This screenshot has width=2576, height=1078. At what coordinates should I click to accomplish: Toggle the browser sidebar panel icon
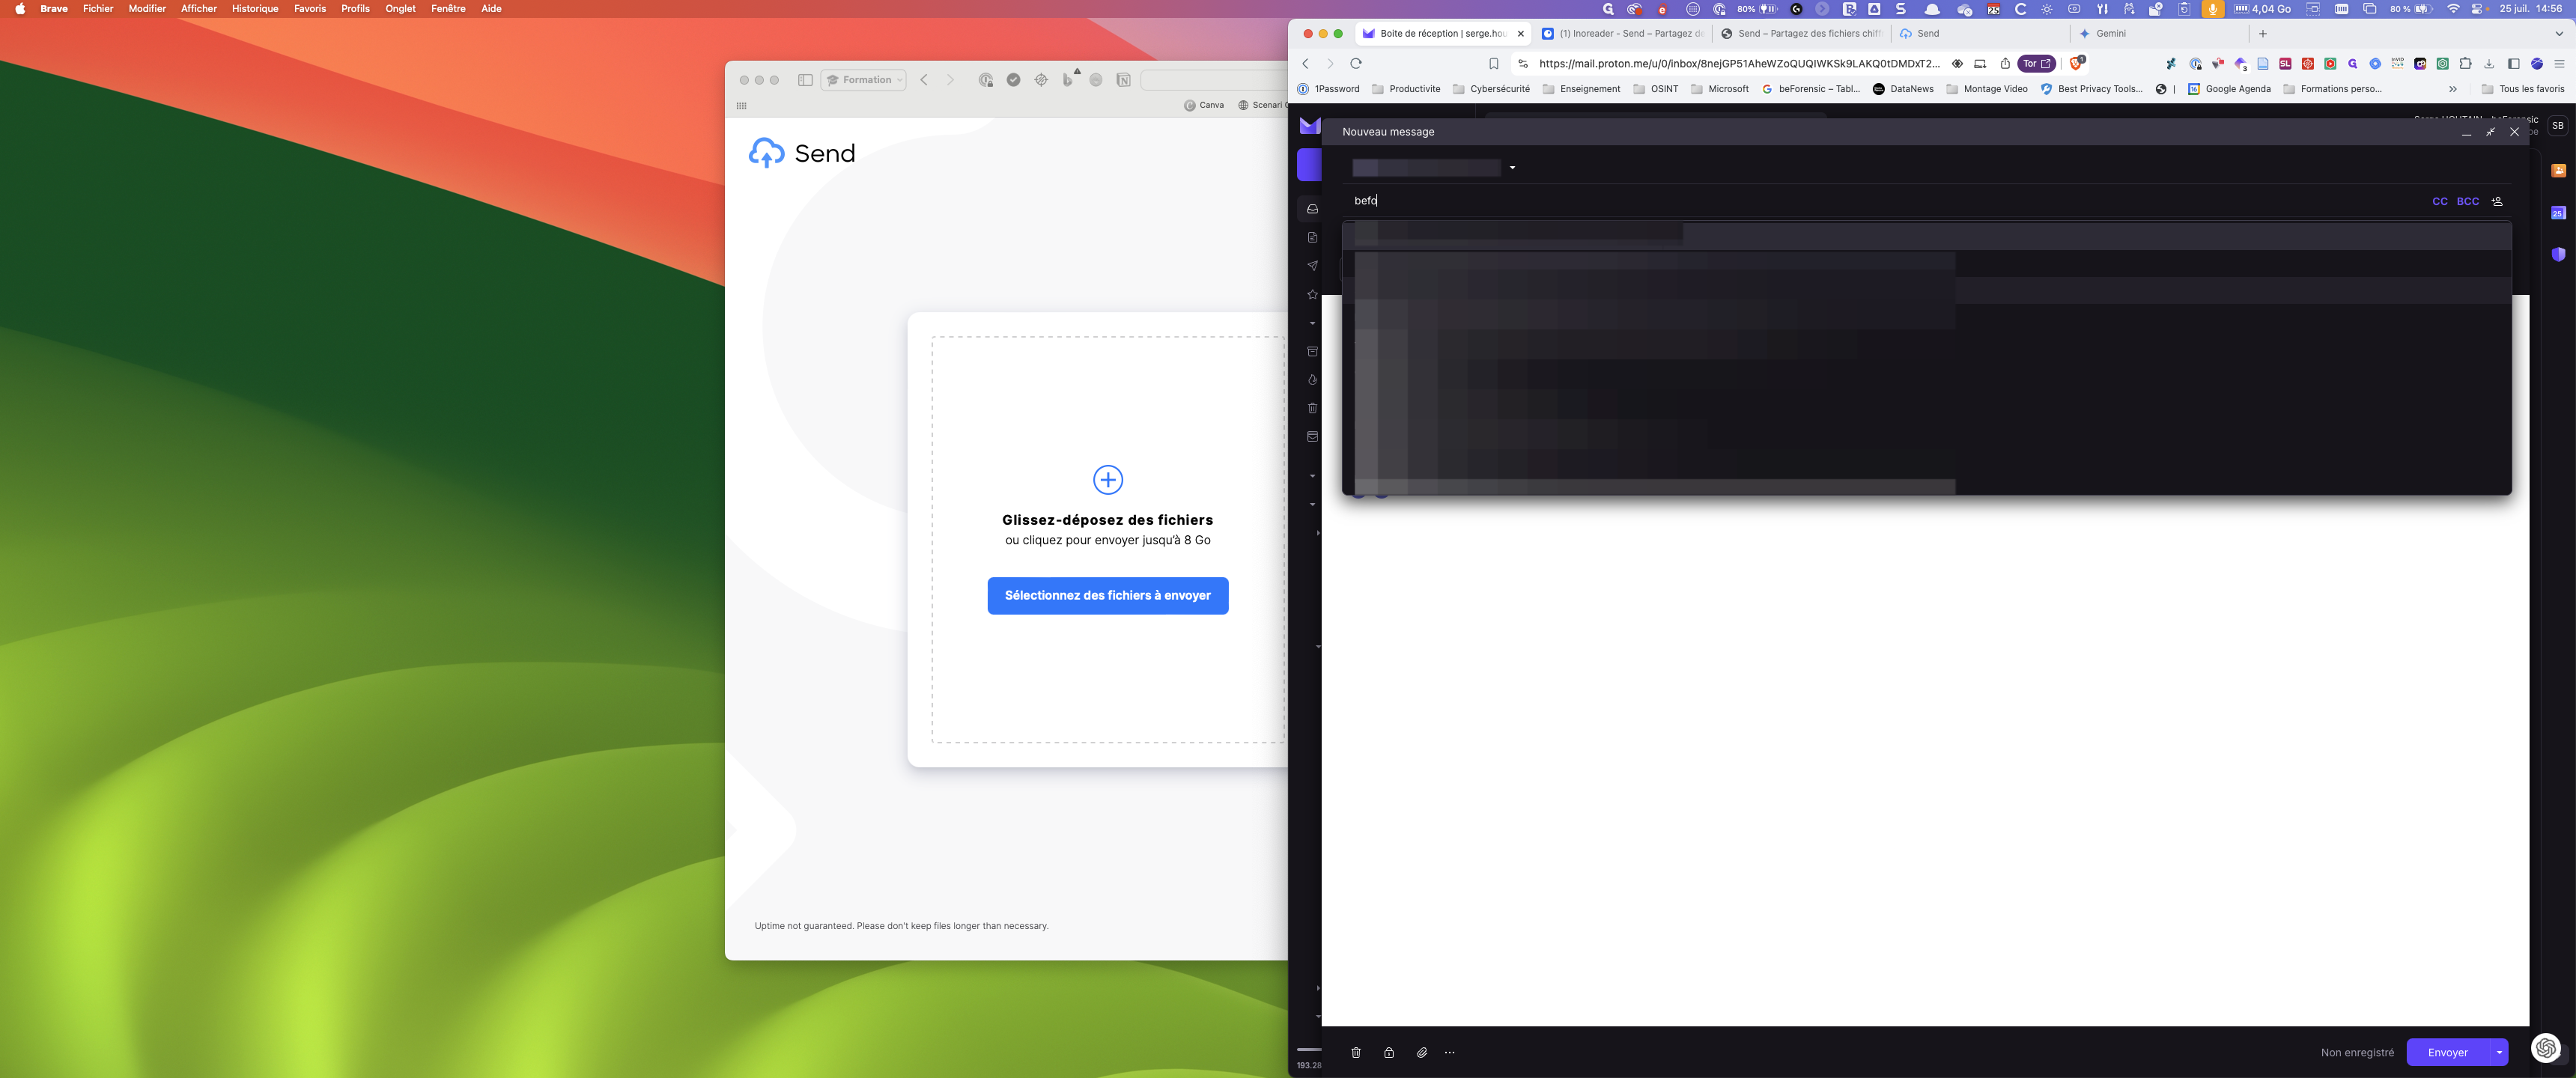[x=2513, y=63]
